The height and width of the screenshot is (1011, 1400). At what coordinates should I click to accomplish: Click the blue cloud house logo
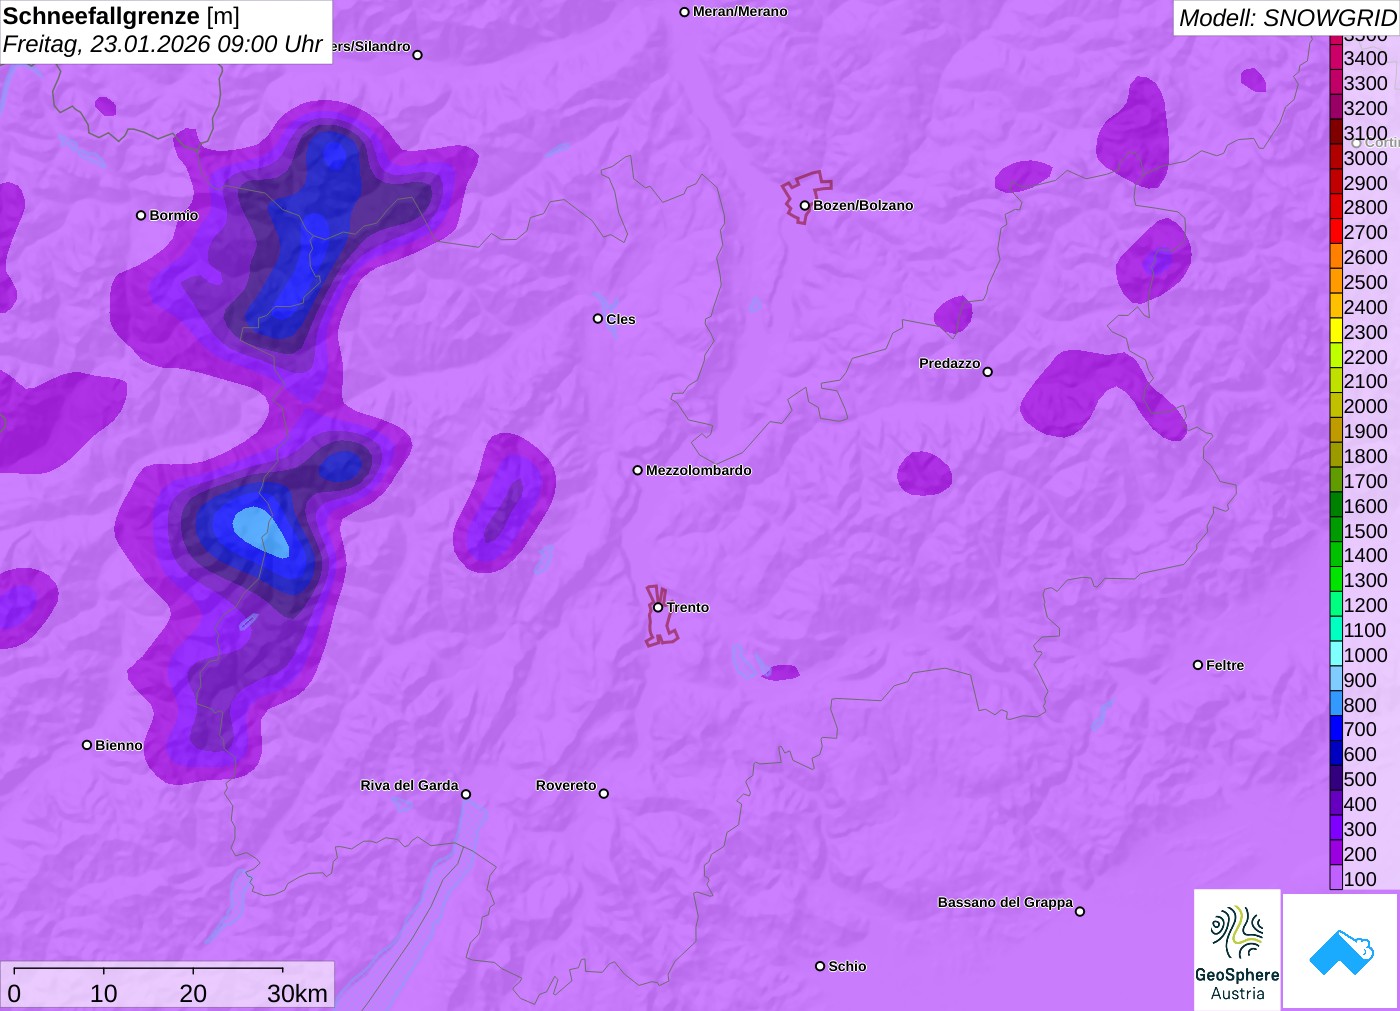click(1341, 951)
